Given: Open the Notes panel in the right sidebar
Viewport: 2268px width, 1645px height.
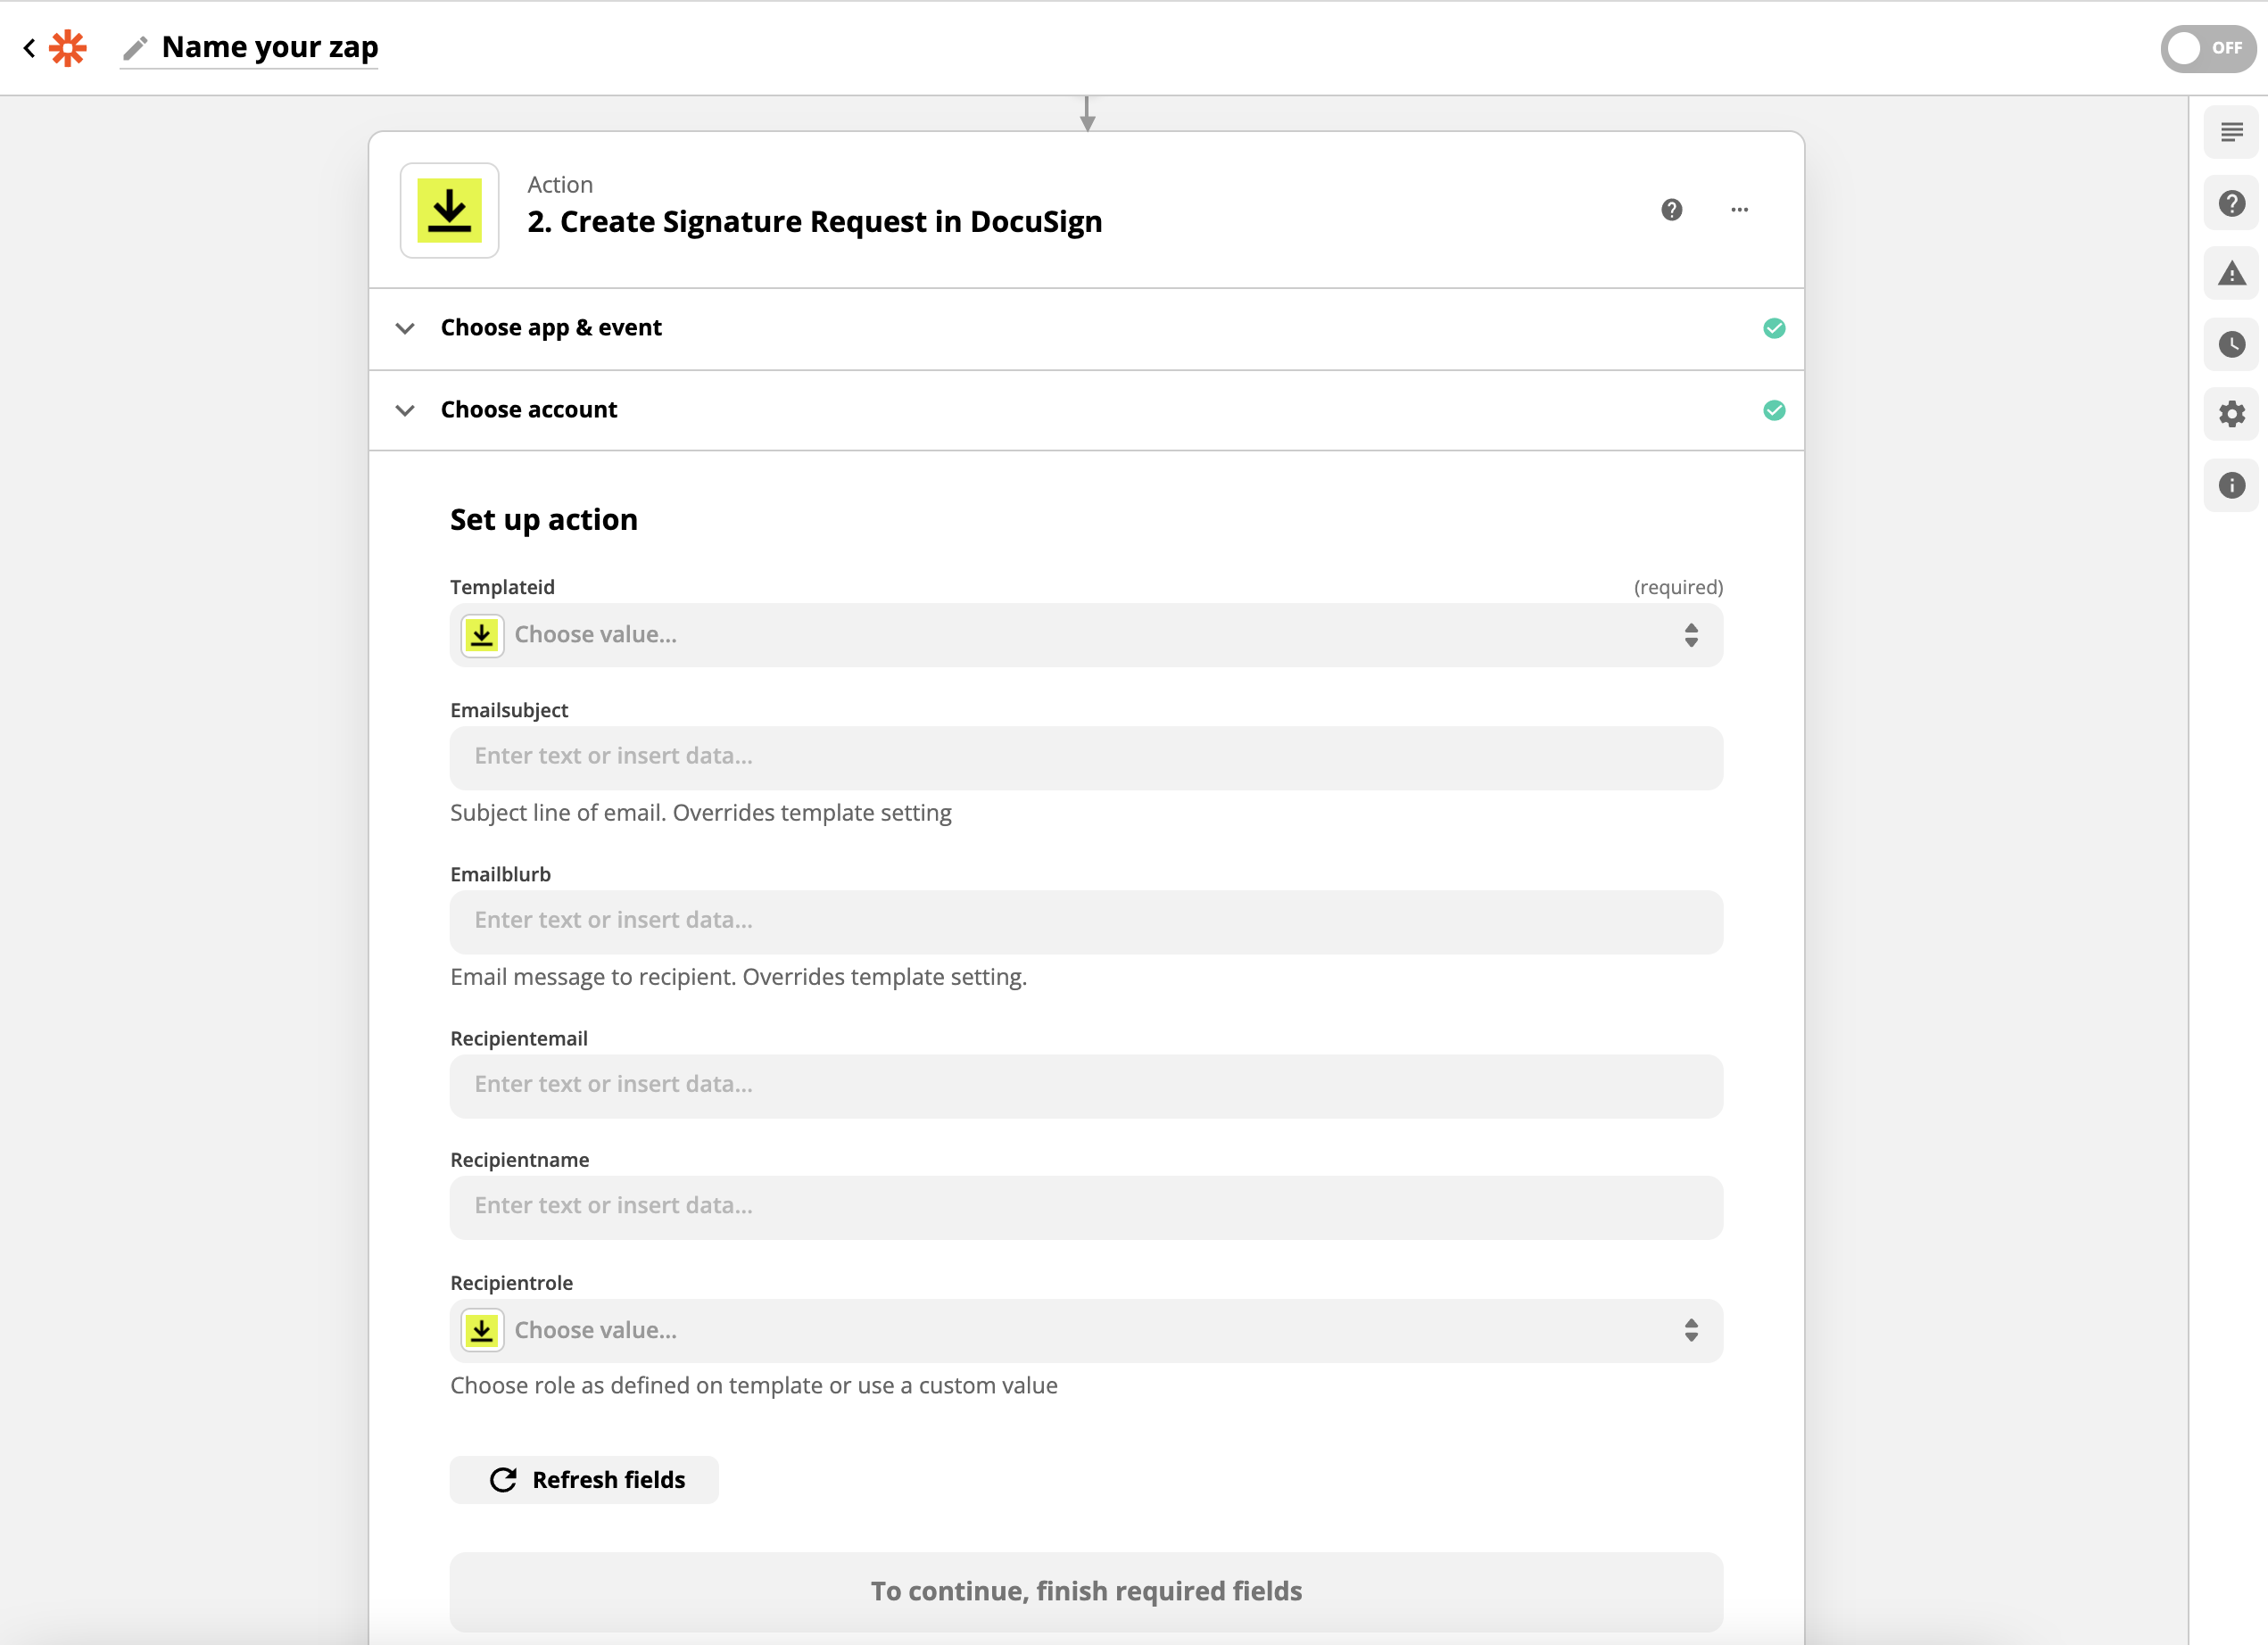Looking at the screenshot, I should pos(2231,131).
